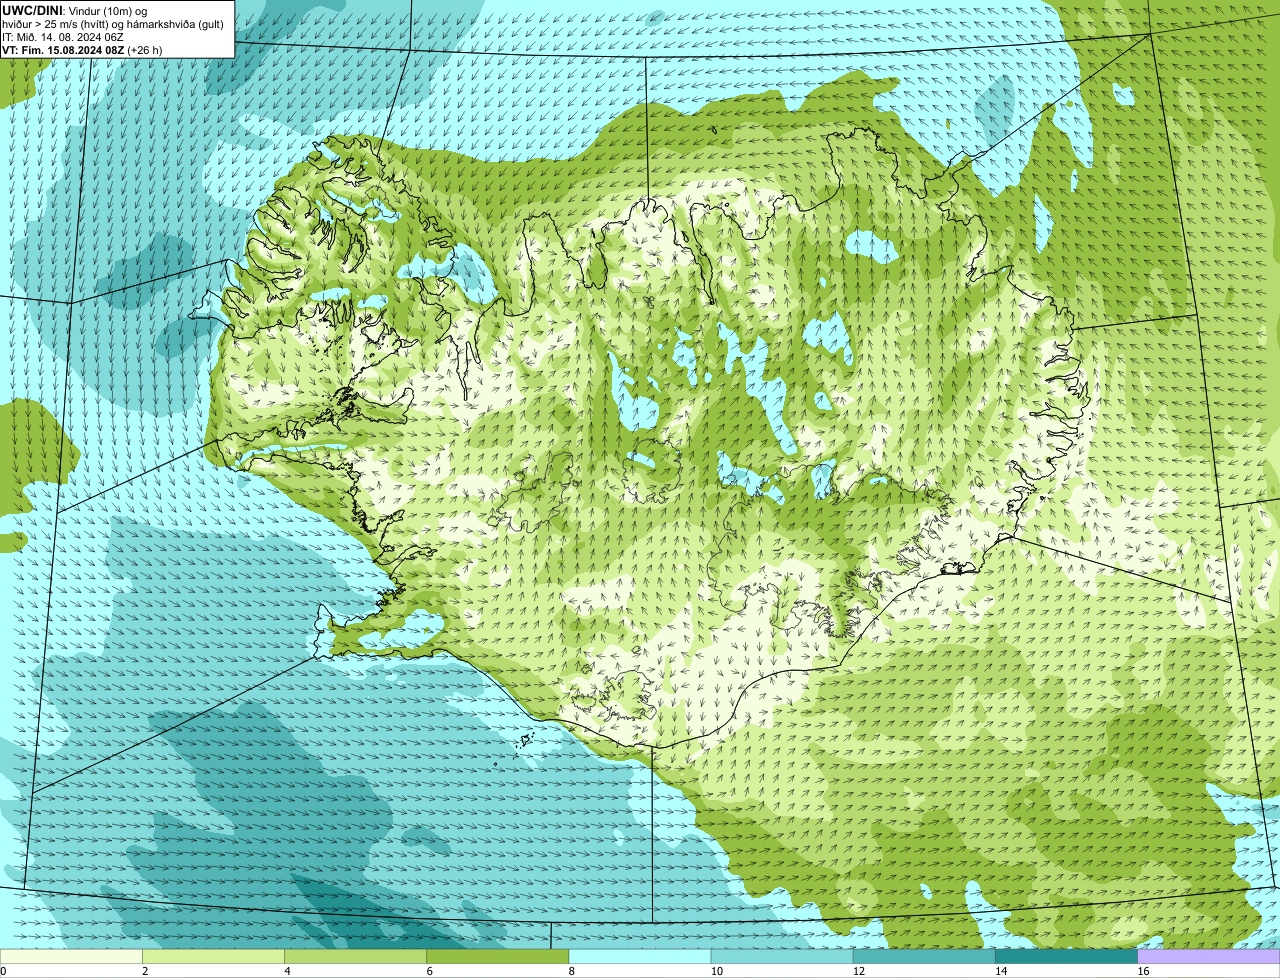Click the '4' legend scale label
1280x978 pixels.
(x=287, y=971)
